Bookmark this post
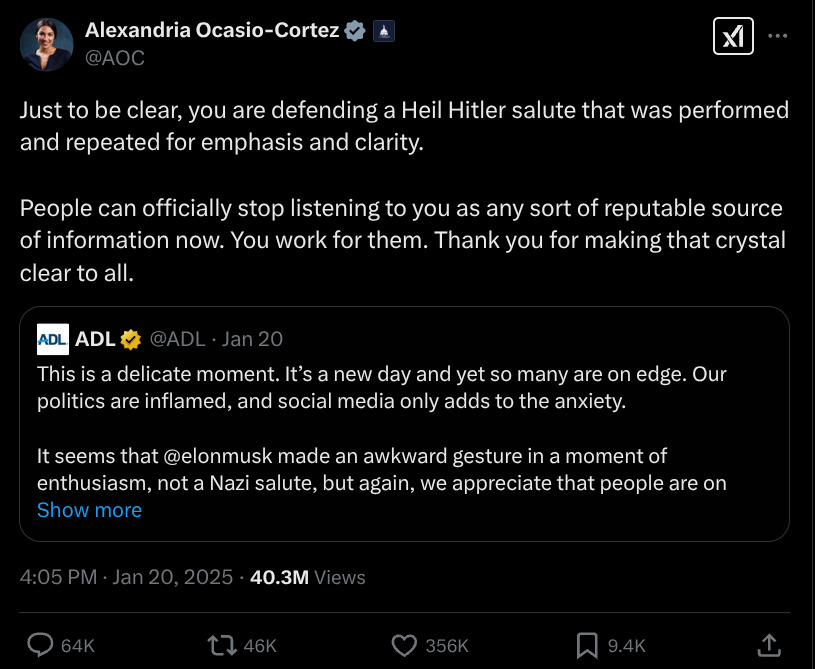This screenshot has width=815, height=669. (587, 644)
